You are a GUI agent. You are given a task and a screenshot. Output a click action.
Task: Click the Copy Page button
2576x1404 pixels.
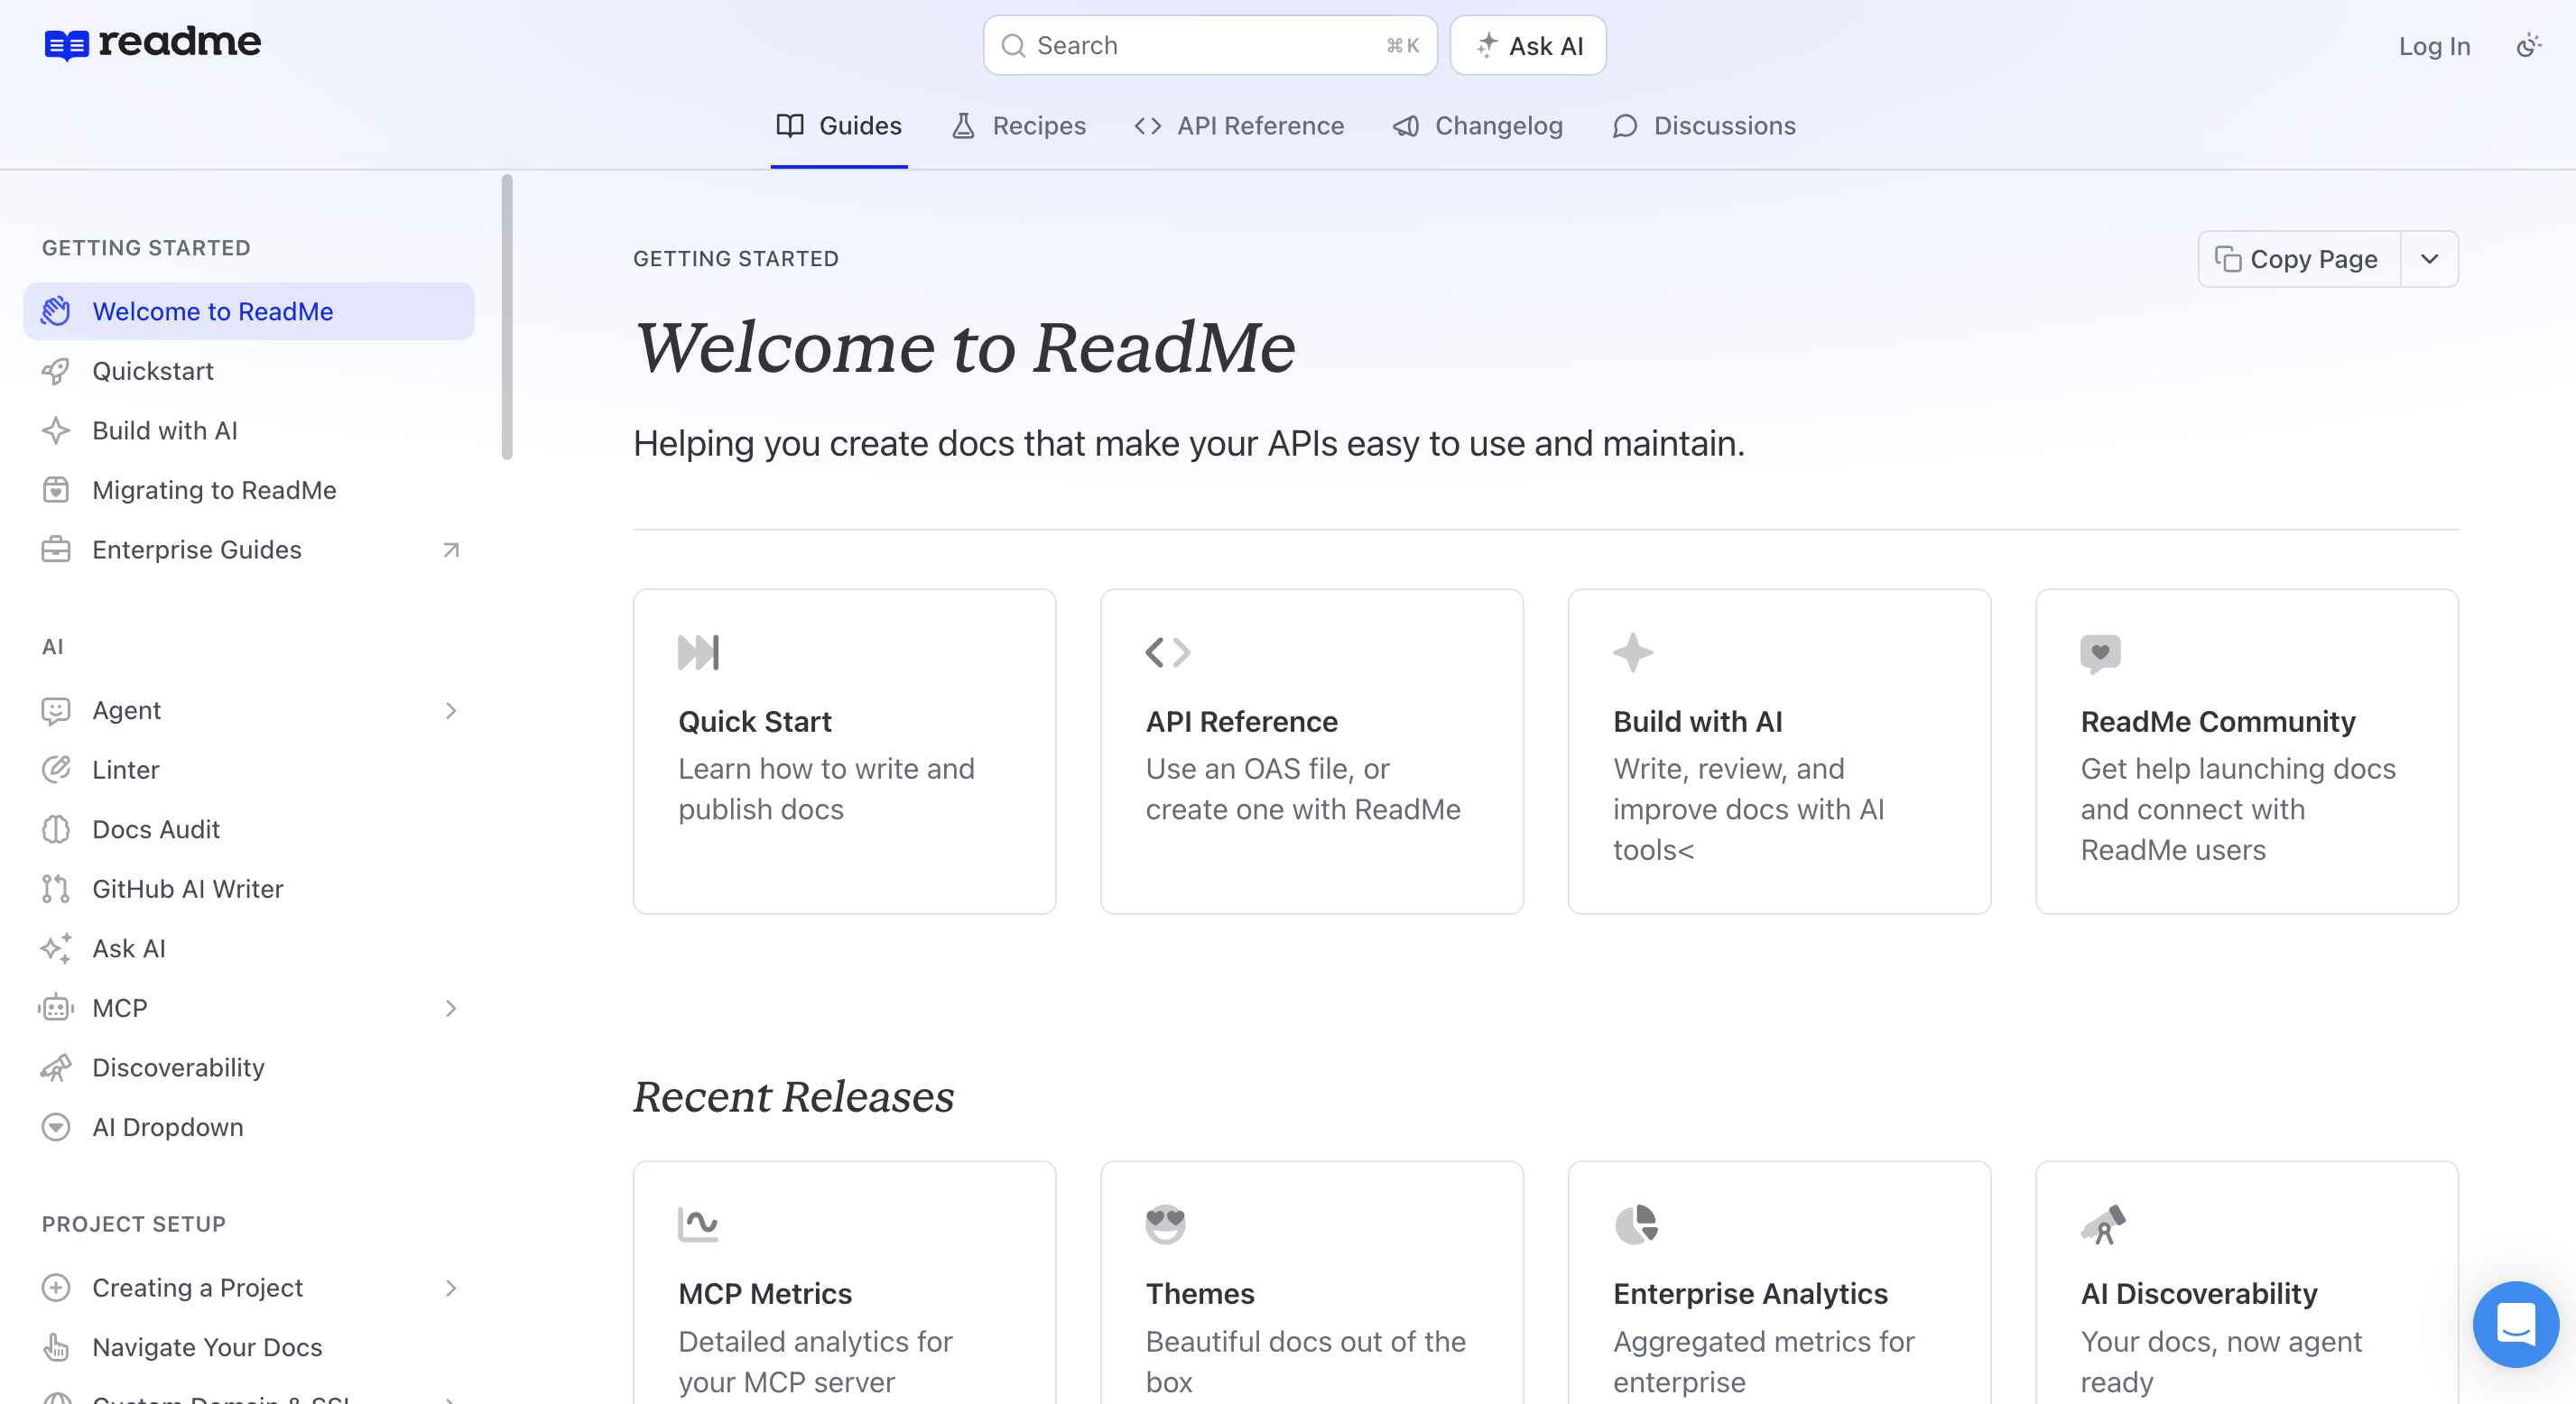click(x=2298, y=259)
